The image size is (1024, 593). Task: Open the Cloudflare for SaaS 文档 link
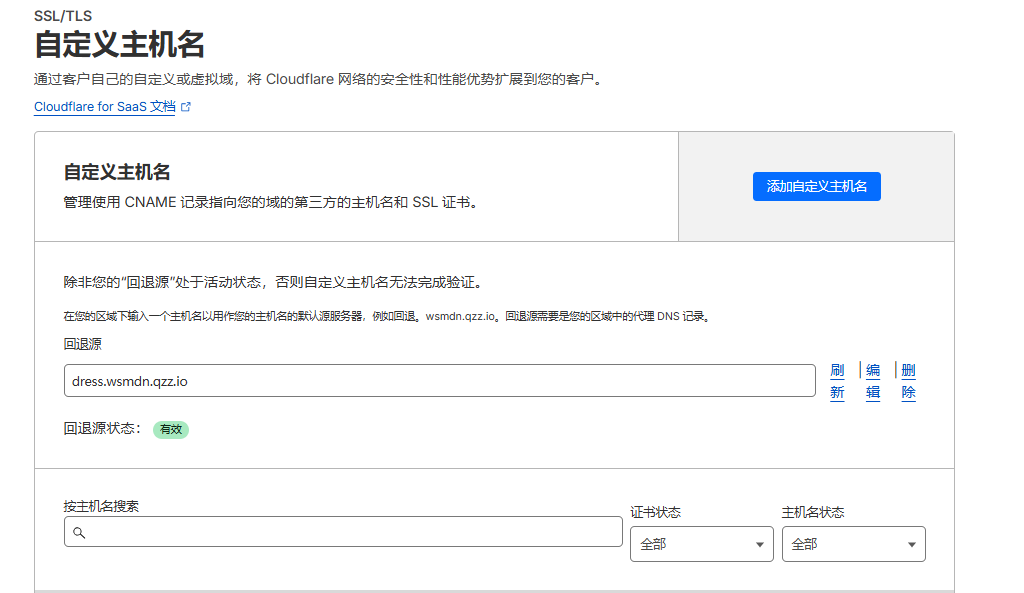tap(104, 107)
